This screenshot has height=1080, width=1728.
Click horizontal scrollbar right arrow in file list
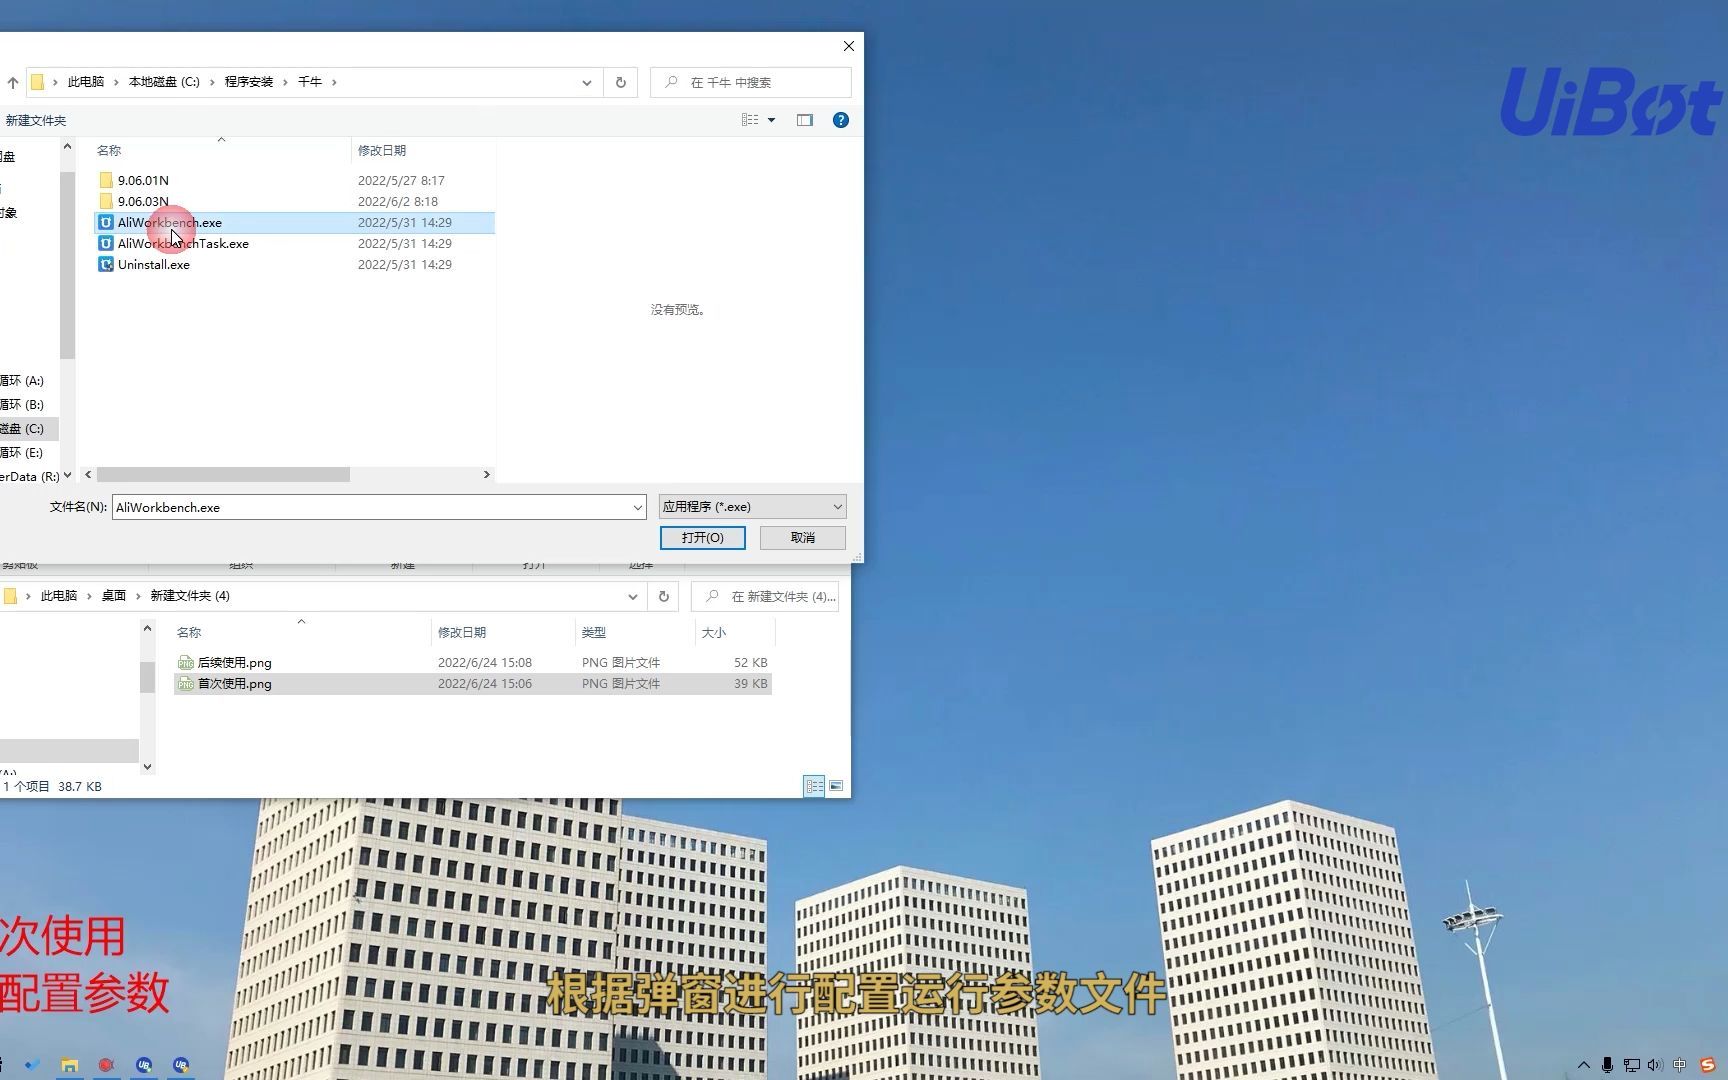click(x=487, y=475)
